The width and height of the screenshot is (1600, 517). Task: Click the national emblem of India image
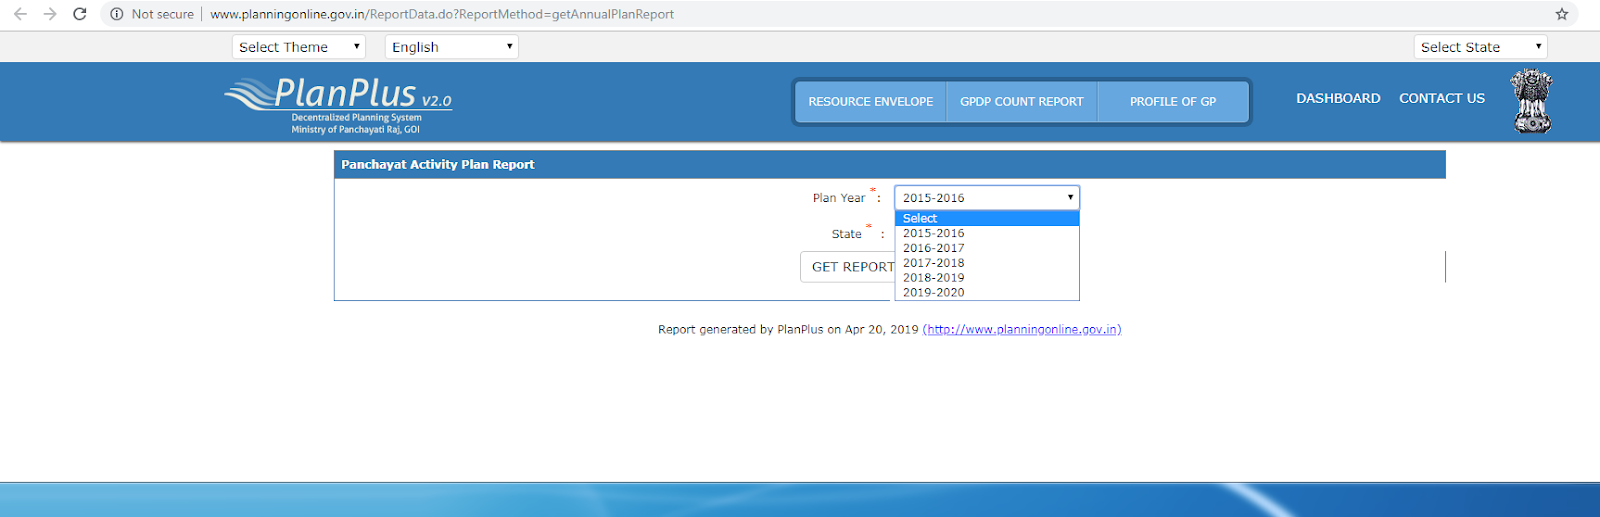click(1531, 101)
